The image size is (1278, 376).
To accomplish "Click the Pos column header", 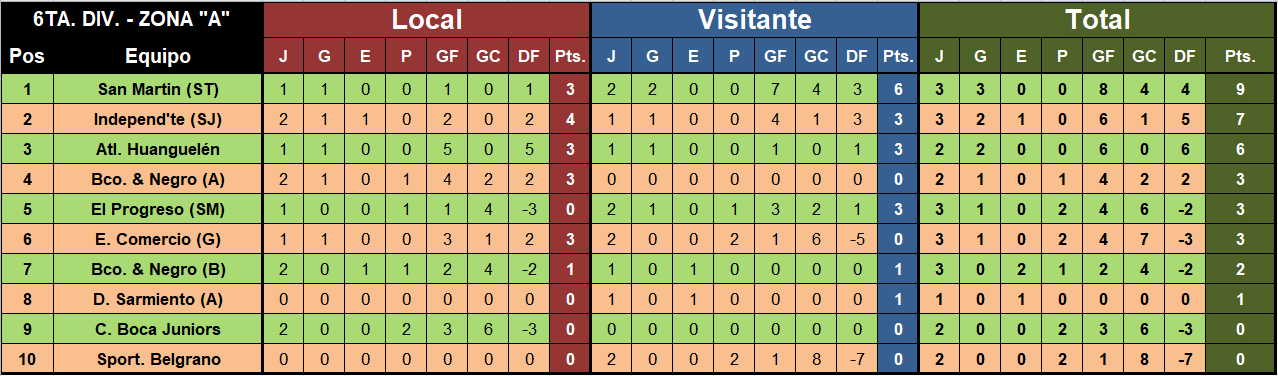I will click(27, 57).
